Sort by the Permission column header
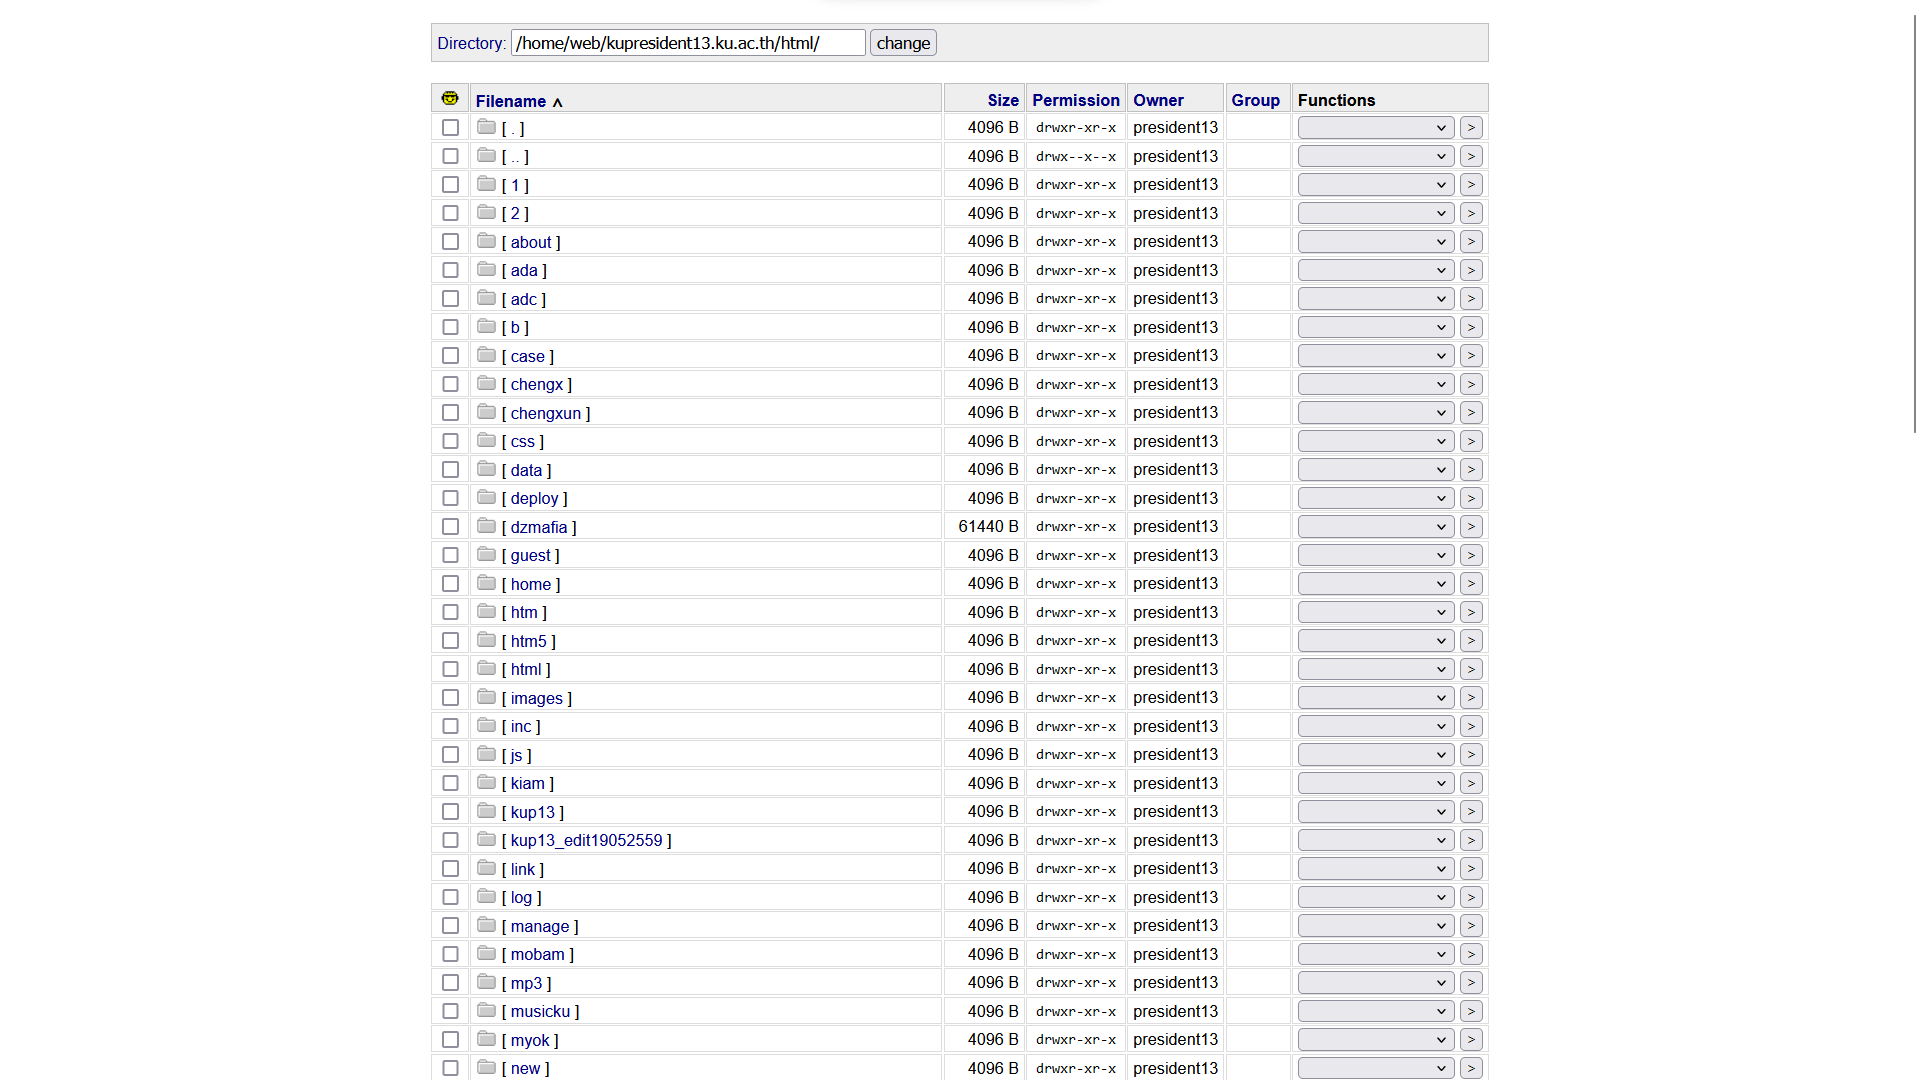The width and height of the screenshot is (1920, 1080). [1076, 100]
